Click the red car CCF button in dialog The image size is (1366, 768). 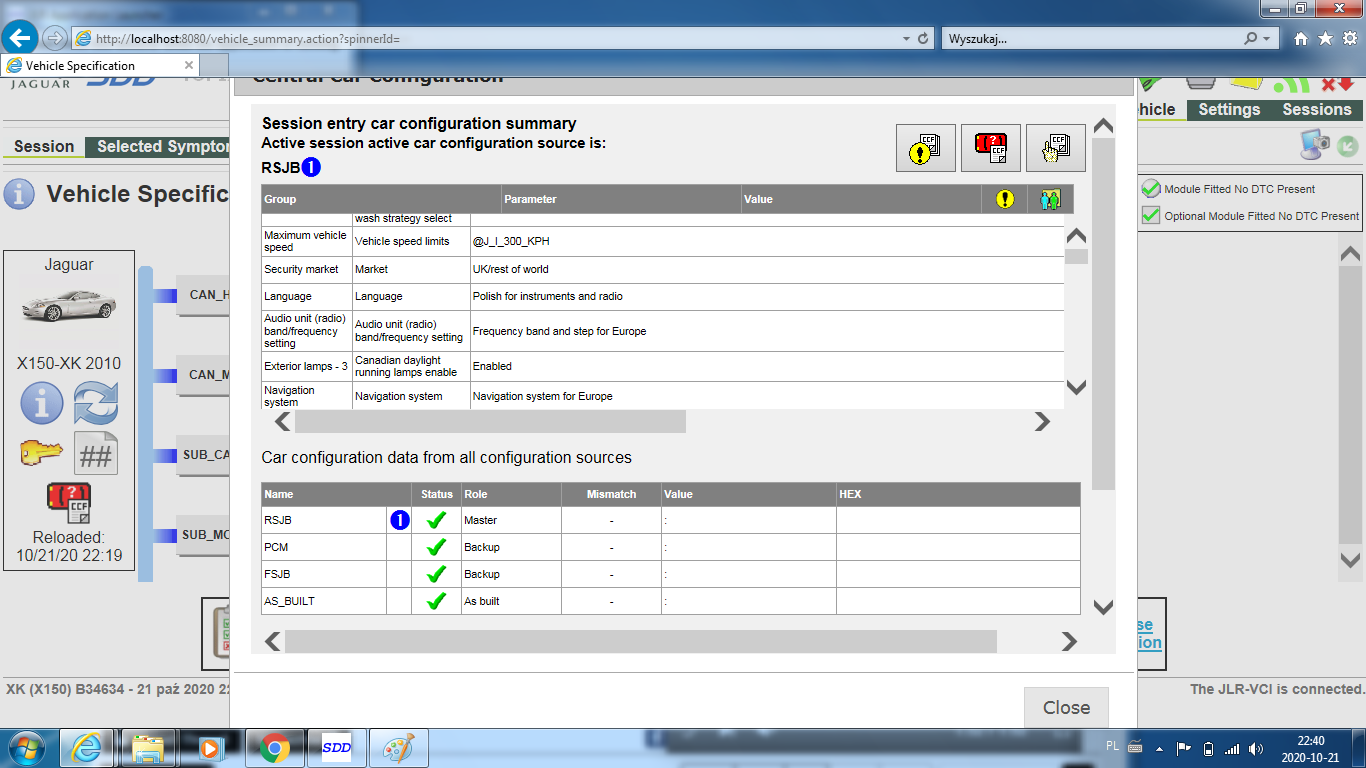pyautogui.click(x=990, y=149)
